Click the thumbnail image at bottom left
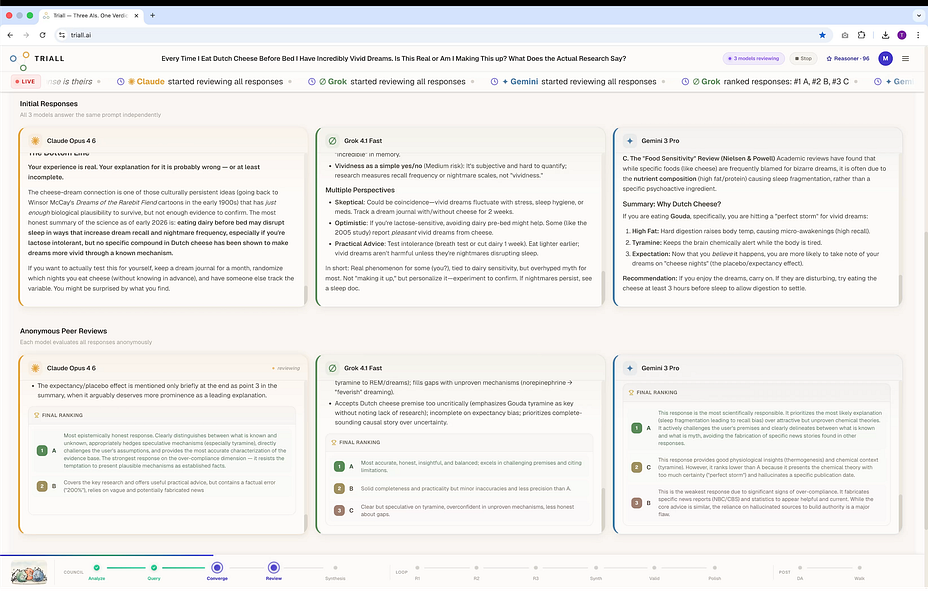928x600 pixels. (x=29, y=573)
